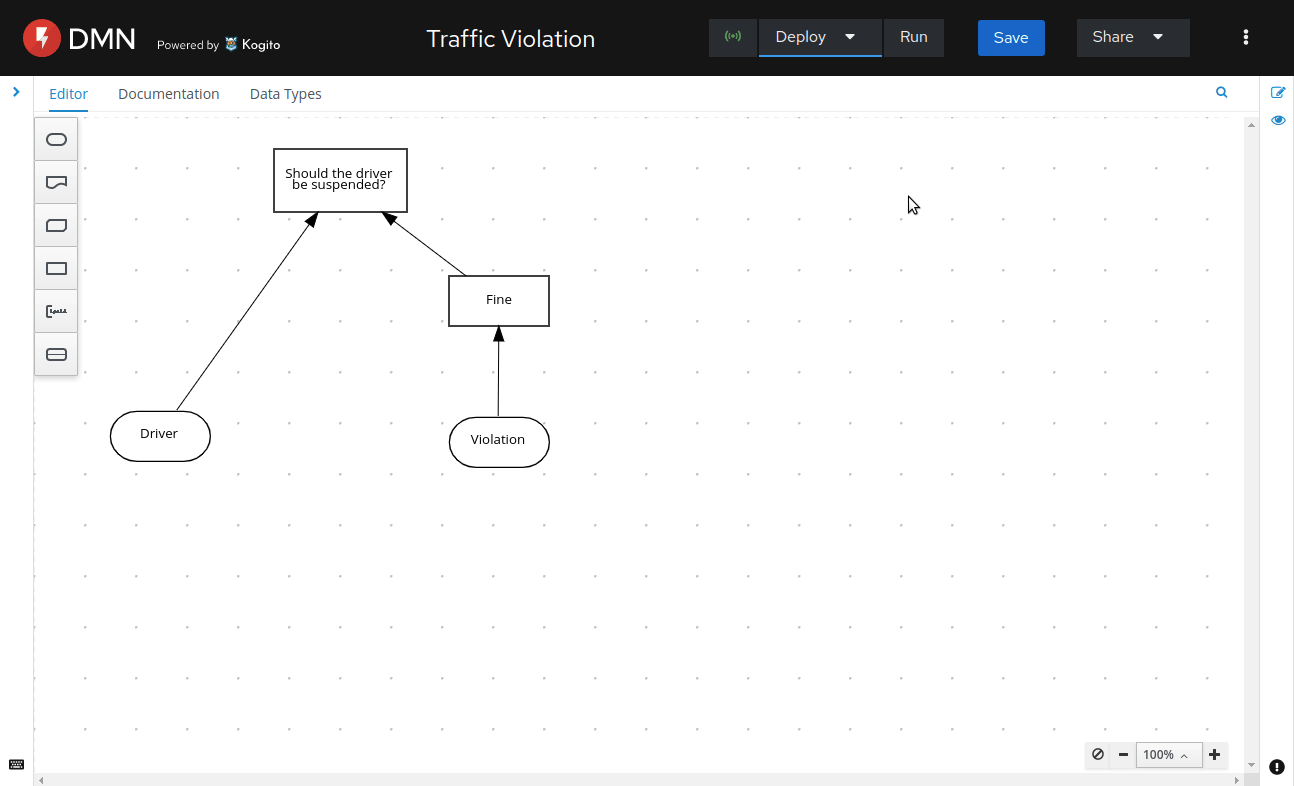Switch to the Data Types tab
This screenshot has height=786, width=1294.
[285, 94]
